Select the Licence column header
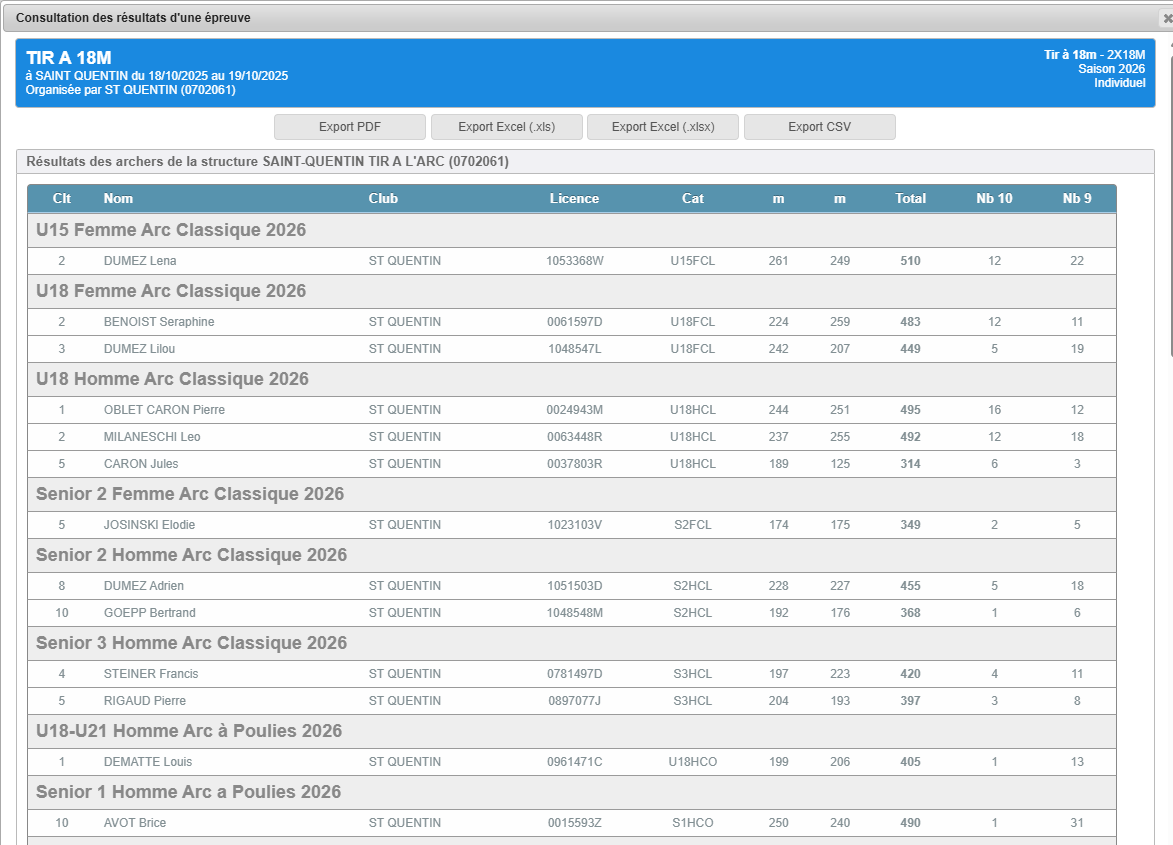Image resolution: width=1173 pixels, height=845 pixels. (574, 198)
